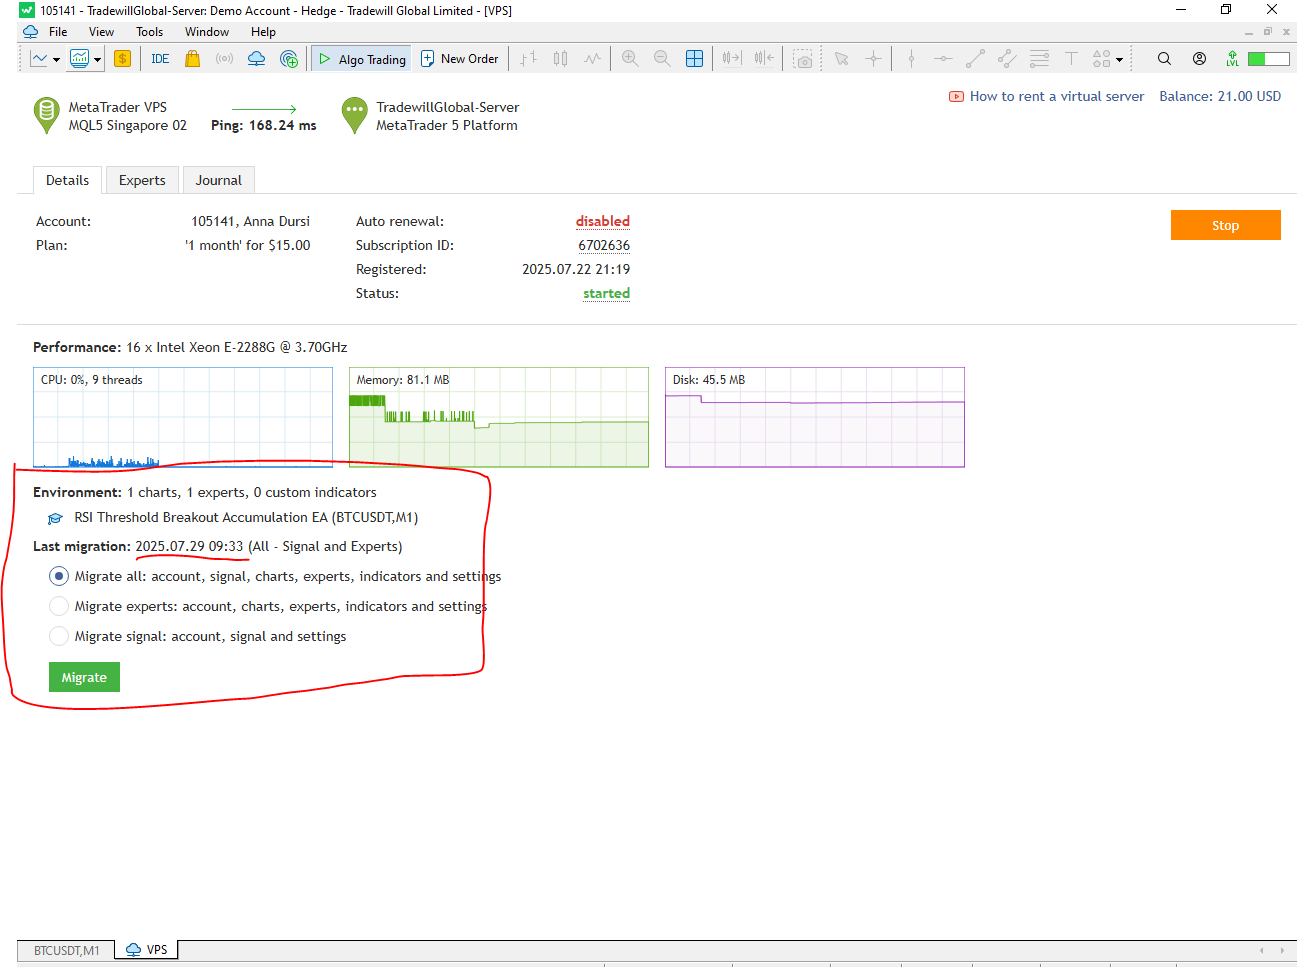This screenshot has width=1297, height=967.
Task: Switch to the BTCUSDT,M1 chart tab
Action: (x=66, y=950)
